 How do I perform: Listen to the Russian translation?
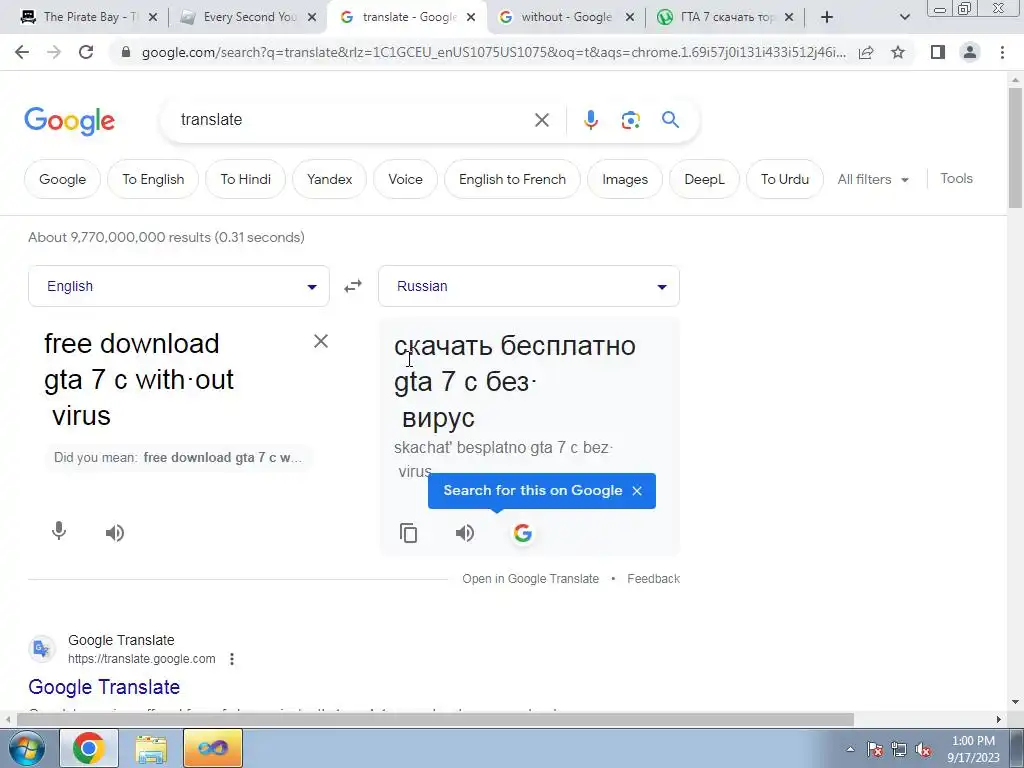pos(465,533)
